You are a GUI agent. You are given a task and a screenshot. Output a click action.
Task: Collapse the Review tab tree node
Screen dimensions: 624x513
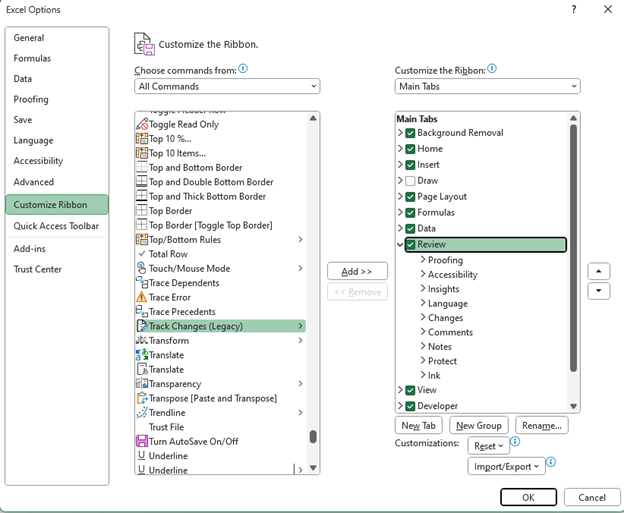pyautogui.click(x=400, y=244)
